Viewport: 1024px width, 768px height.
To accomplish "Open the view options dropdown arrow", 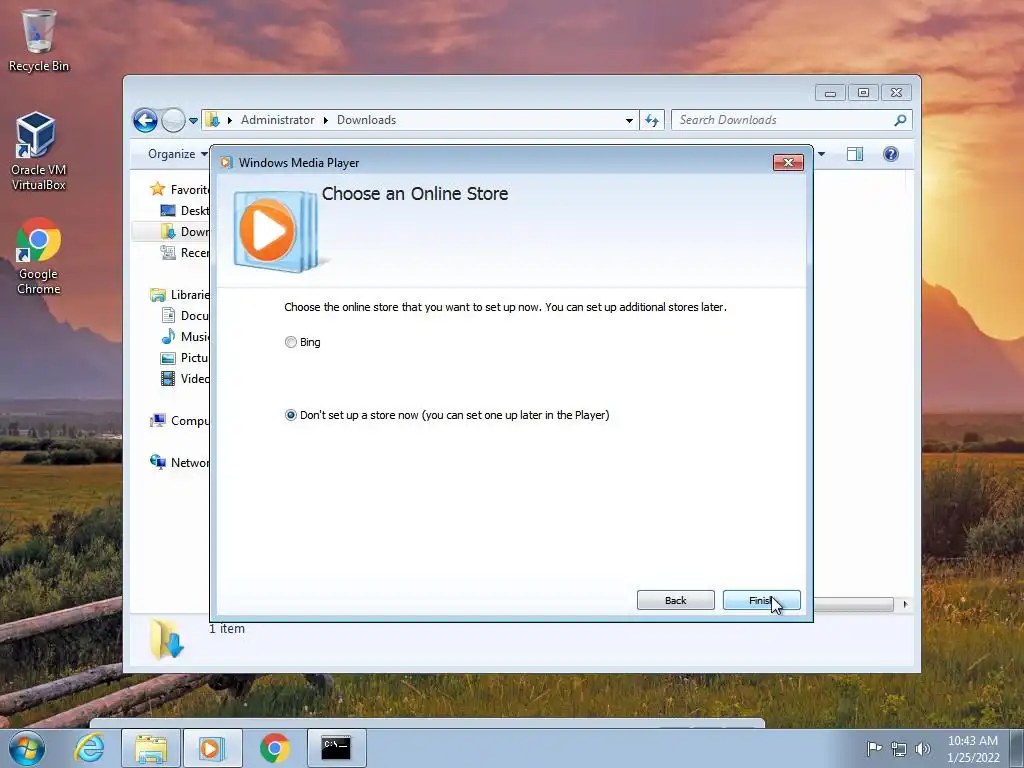I will point(822,154).
